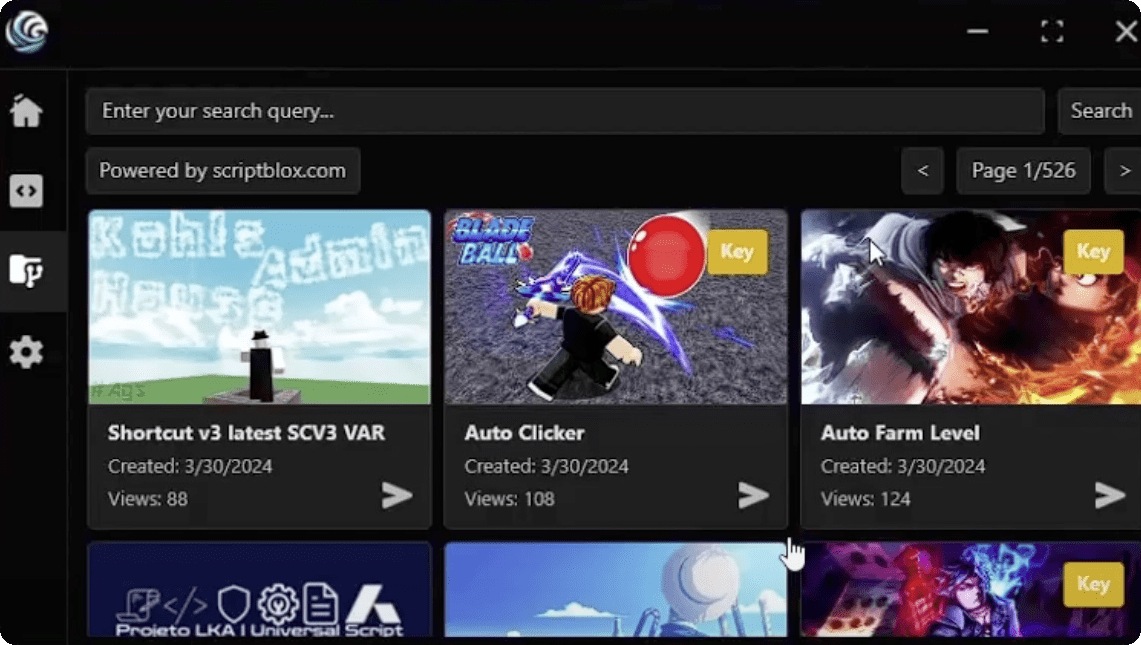1141x645 pixels.
Task: Click the Views: 88 text
Action: 148,499
